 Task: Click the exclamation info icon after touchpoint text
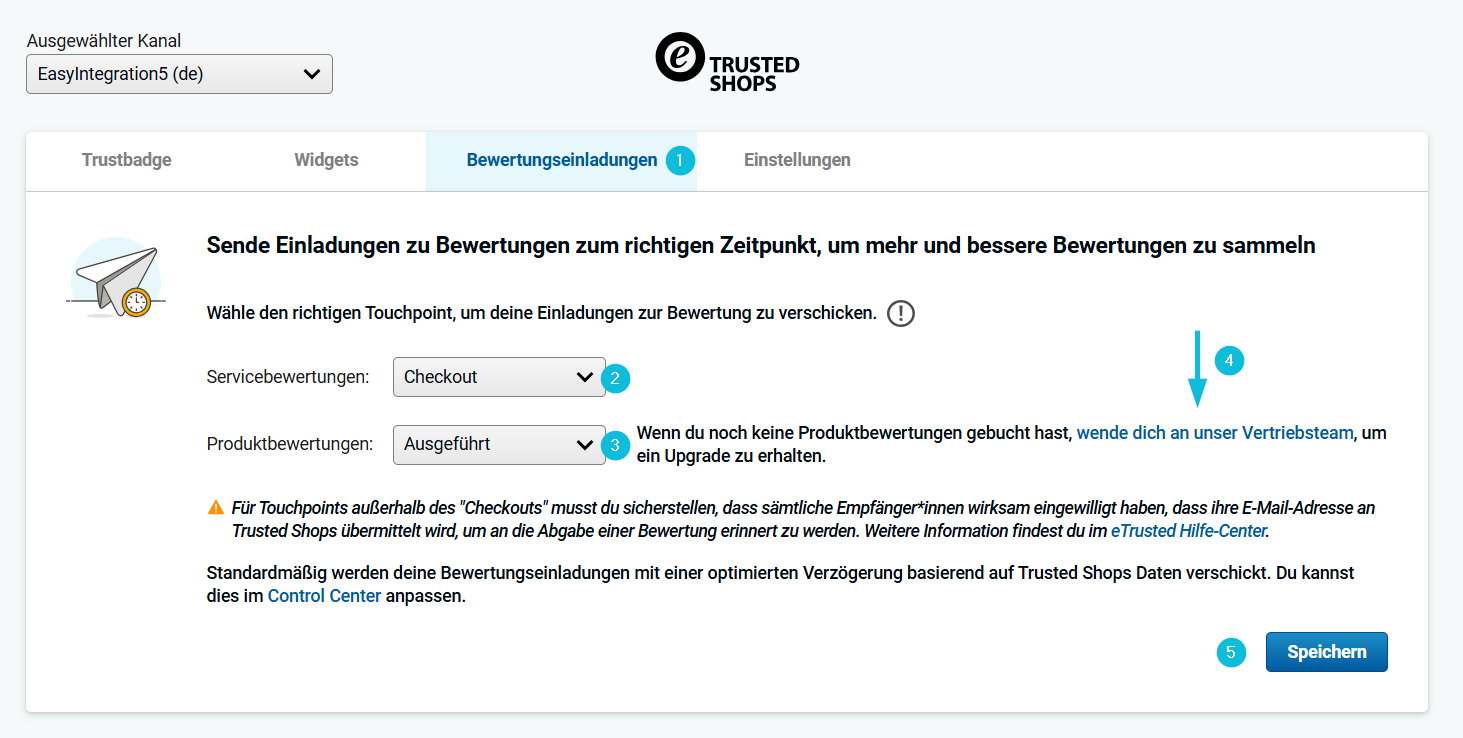click(x=900, y=314)
